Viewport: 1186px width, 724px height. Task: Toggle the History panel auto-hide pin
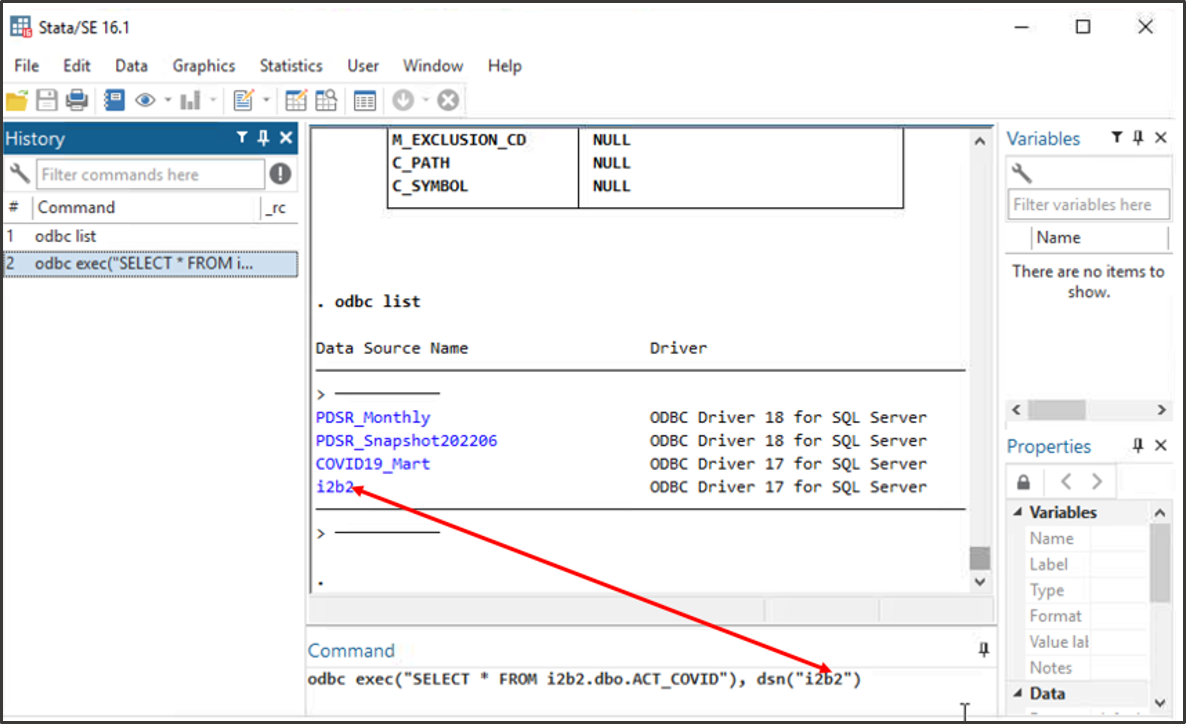click(x=263, y=138)
